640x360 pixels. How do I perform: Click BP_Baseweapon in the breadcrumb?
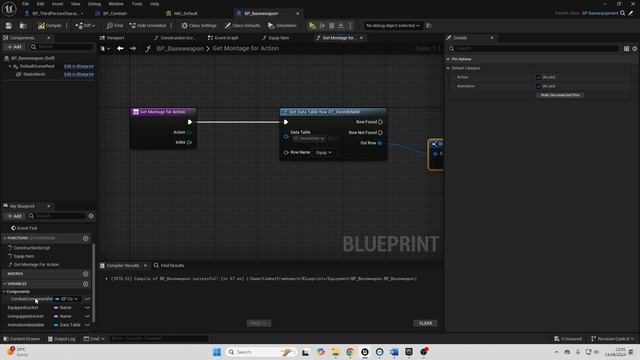[x=180, y=49]
